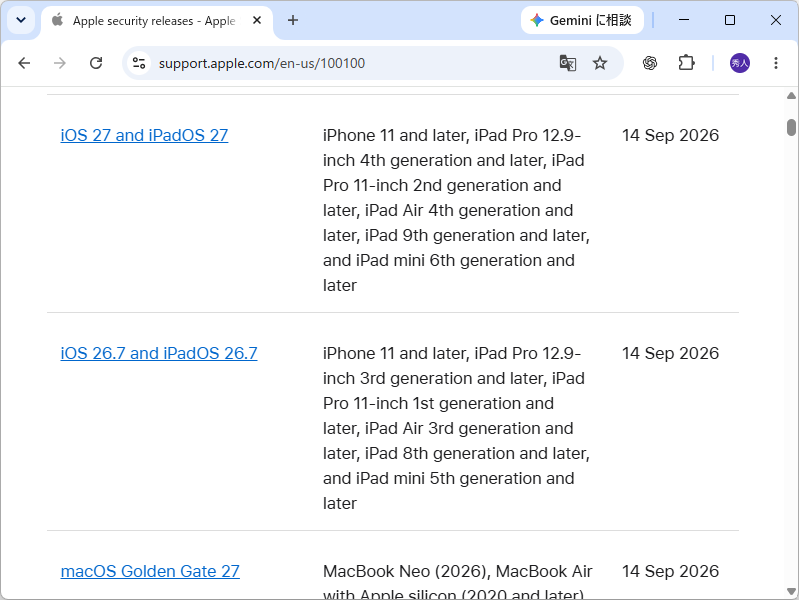Open the tab search dropdown arrow
The image size is (799, 600).
point(21,20)
